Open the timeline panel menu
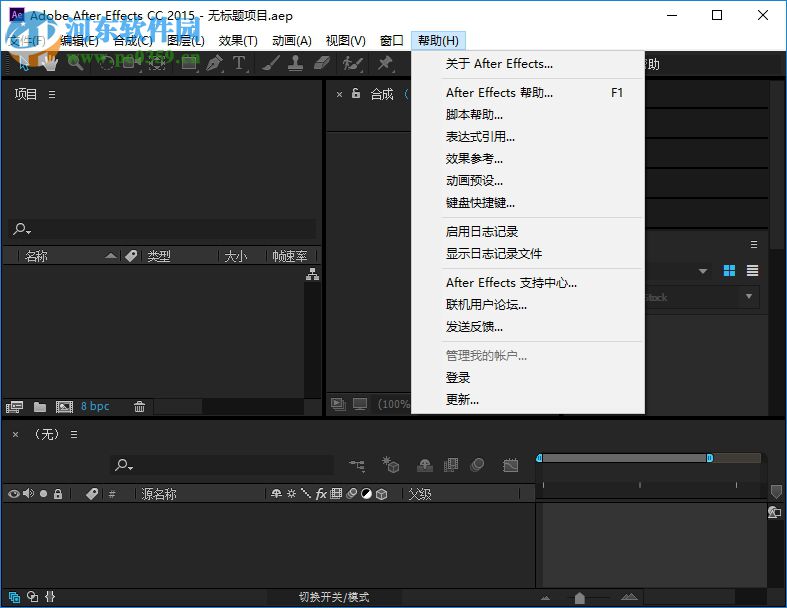This screenshot has height=608, width=787. pyautogui.click(x=74, y=434)
